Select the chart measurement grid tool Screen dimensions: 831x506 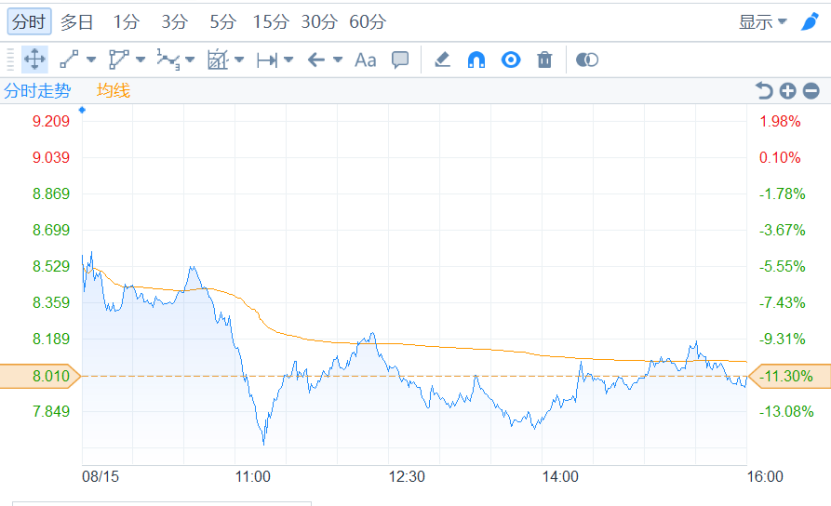[x=218, y=59]
